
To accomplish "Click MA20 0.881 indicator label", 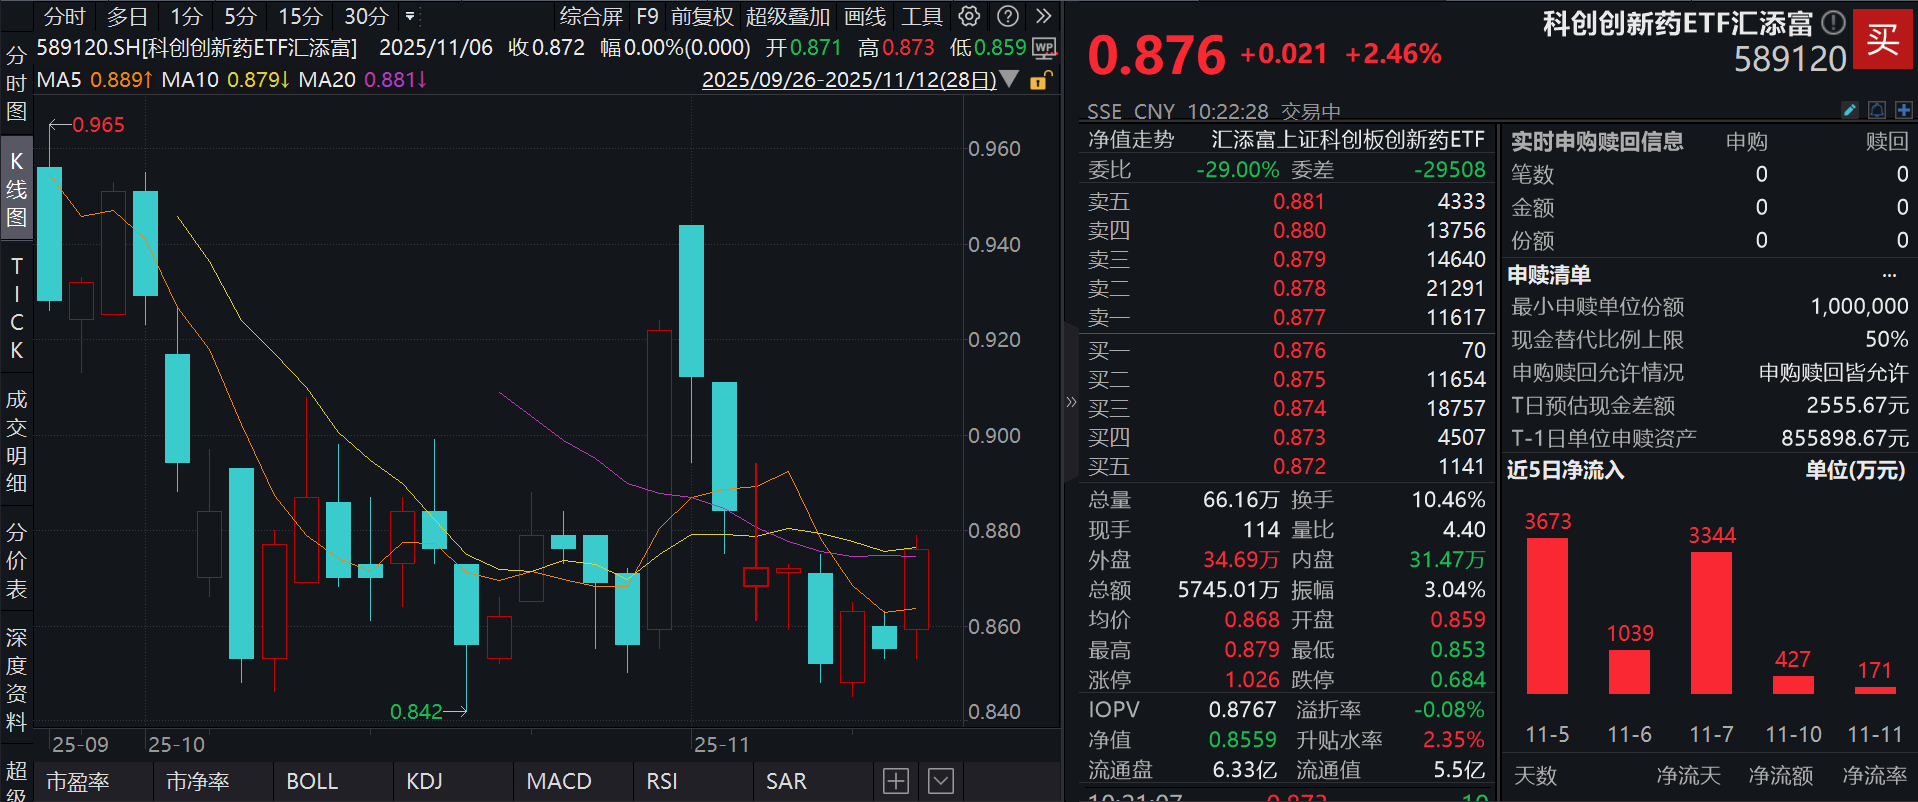I will [363, 80].
